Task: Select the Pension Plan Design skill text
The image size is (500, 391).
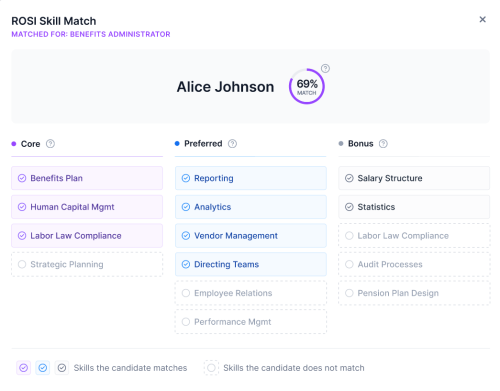Action: (398, 293)
